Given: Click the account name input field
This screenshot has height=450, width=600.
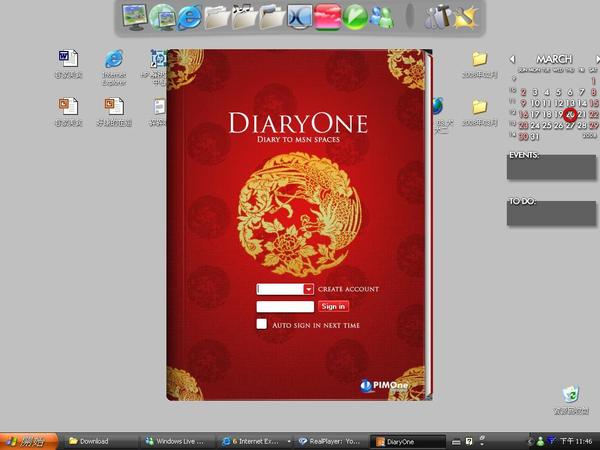Looking at the screenshot, I should (x=280, y=289).
